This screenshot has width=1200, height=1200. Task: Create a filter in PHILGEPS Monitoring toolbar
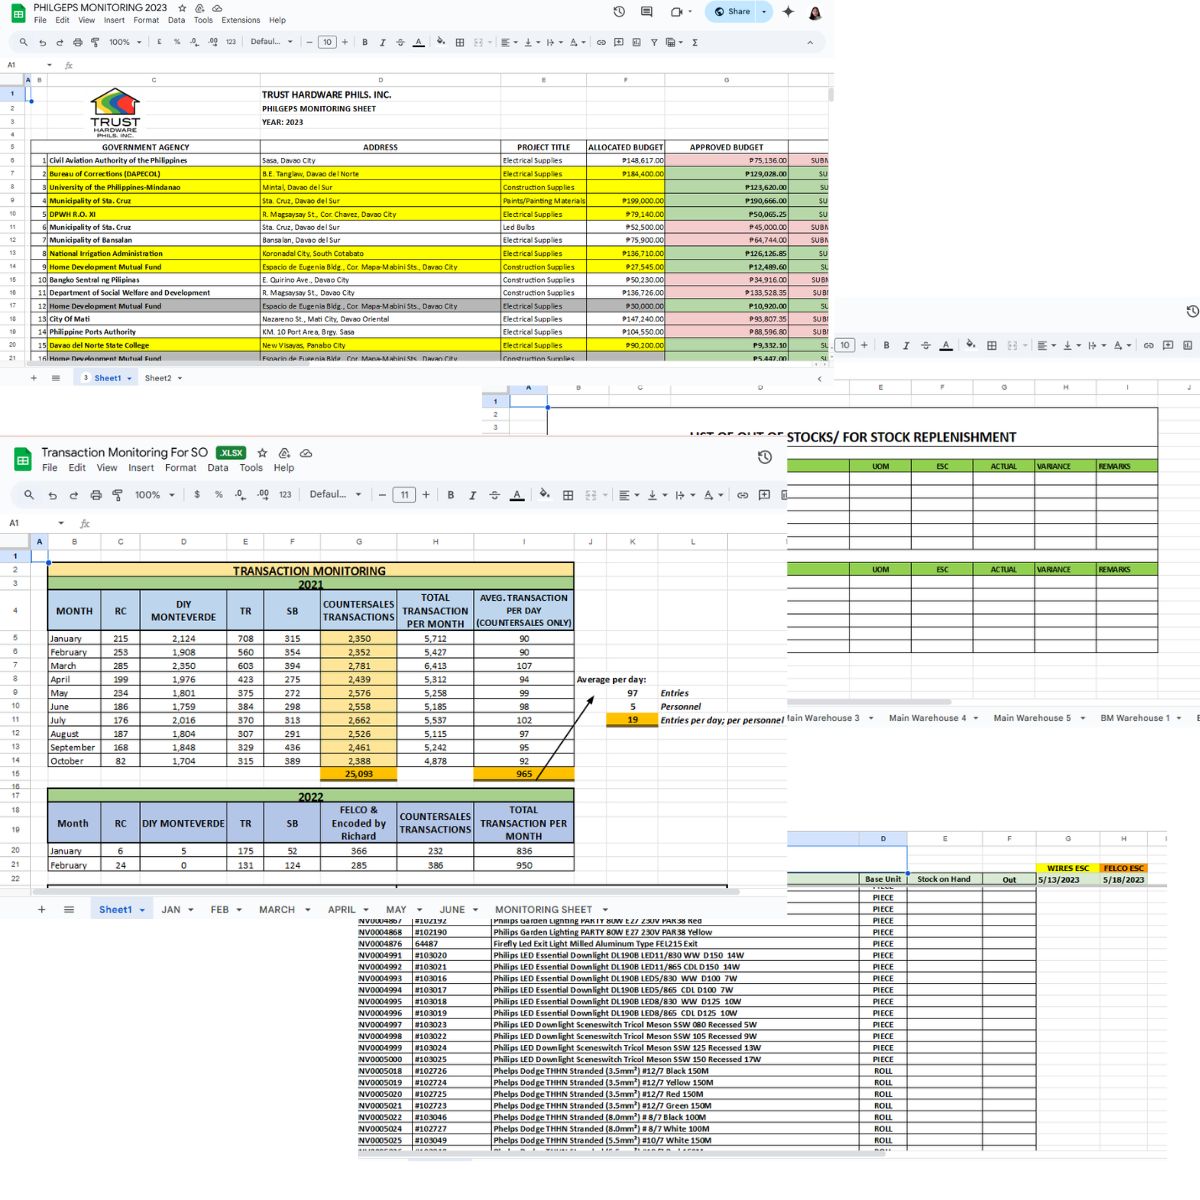coord(654,42)
